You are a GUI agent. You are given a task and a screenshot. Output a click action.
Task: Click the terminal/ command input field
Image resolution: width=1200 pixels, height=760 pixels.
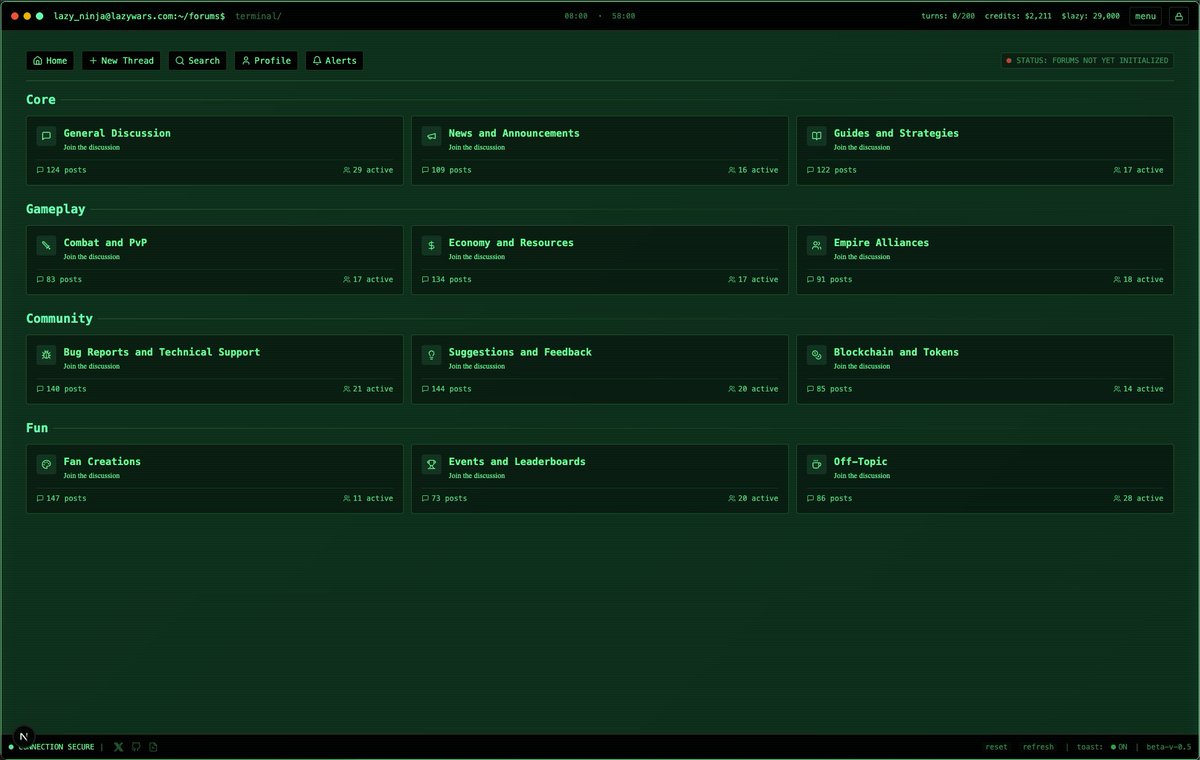coord(258,16)
